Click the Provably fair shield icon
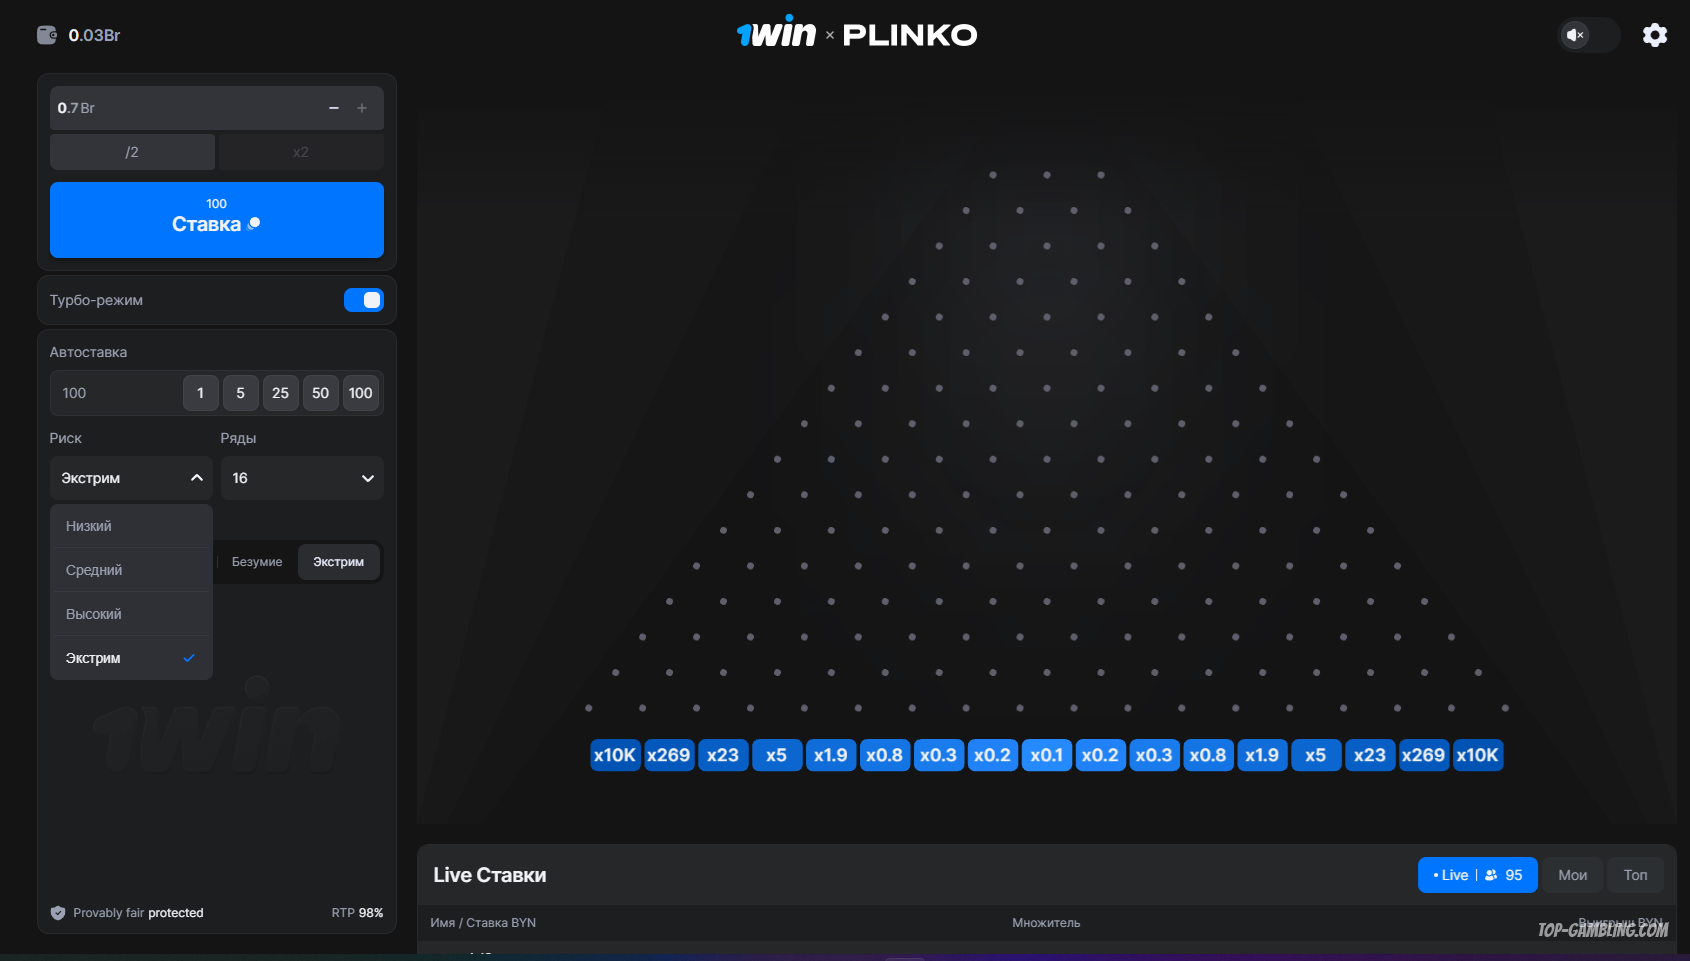The width and height of the screenshot is (1690, 961). click(58, 913)
